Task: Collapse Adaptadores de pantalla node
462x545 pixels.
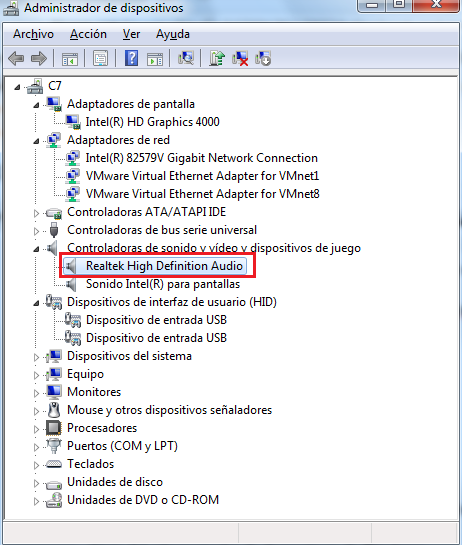Action: coord(36,105)
